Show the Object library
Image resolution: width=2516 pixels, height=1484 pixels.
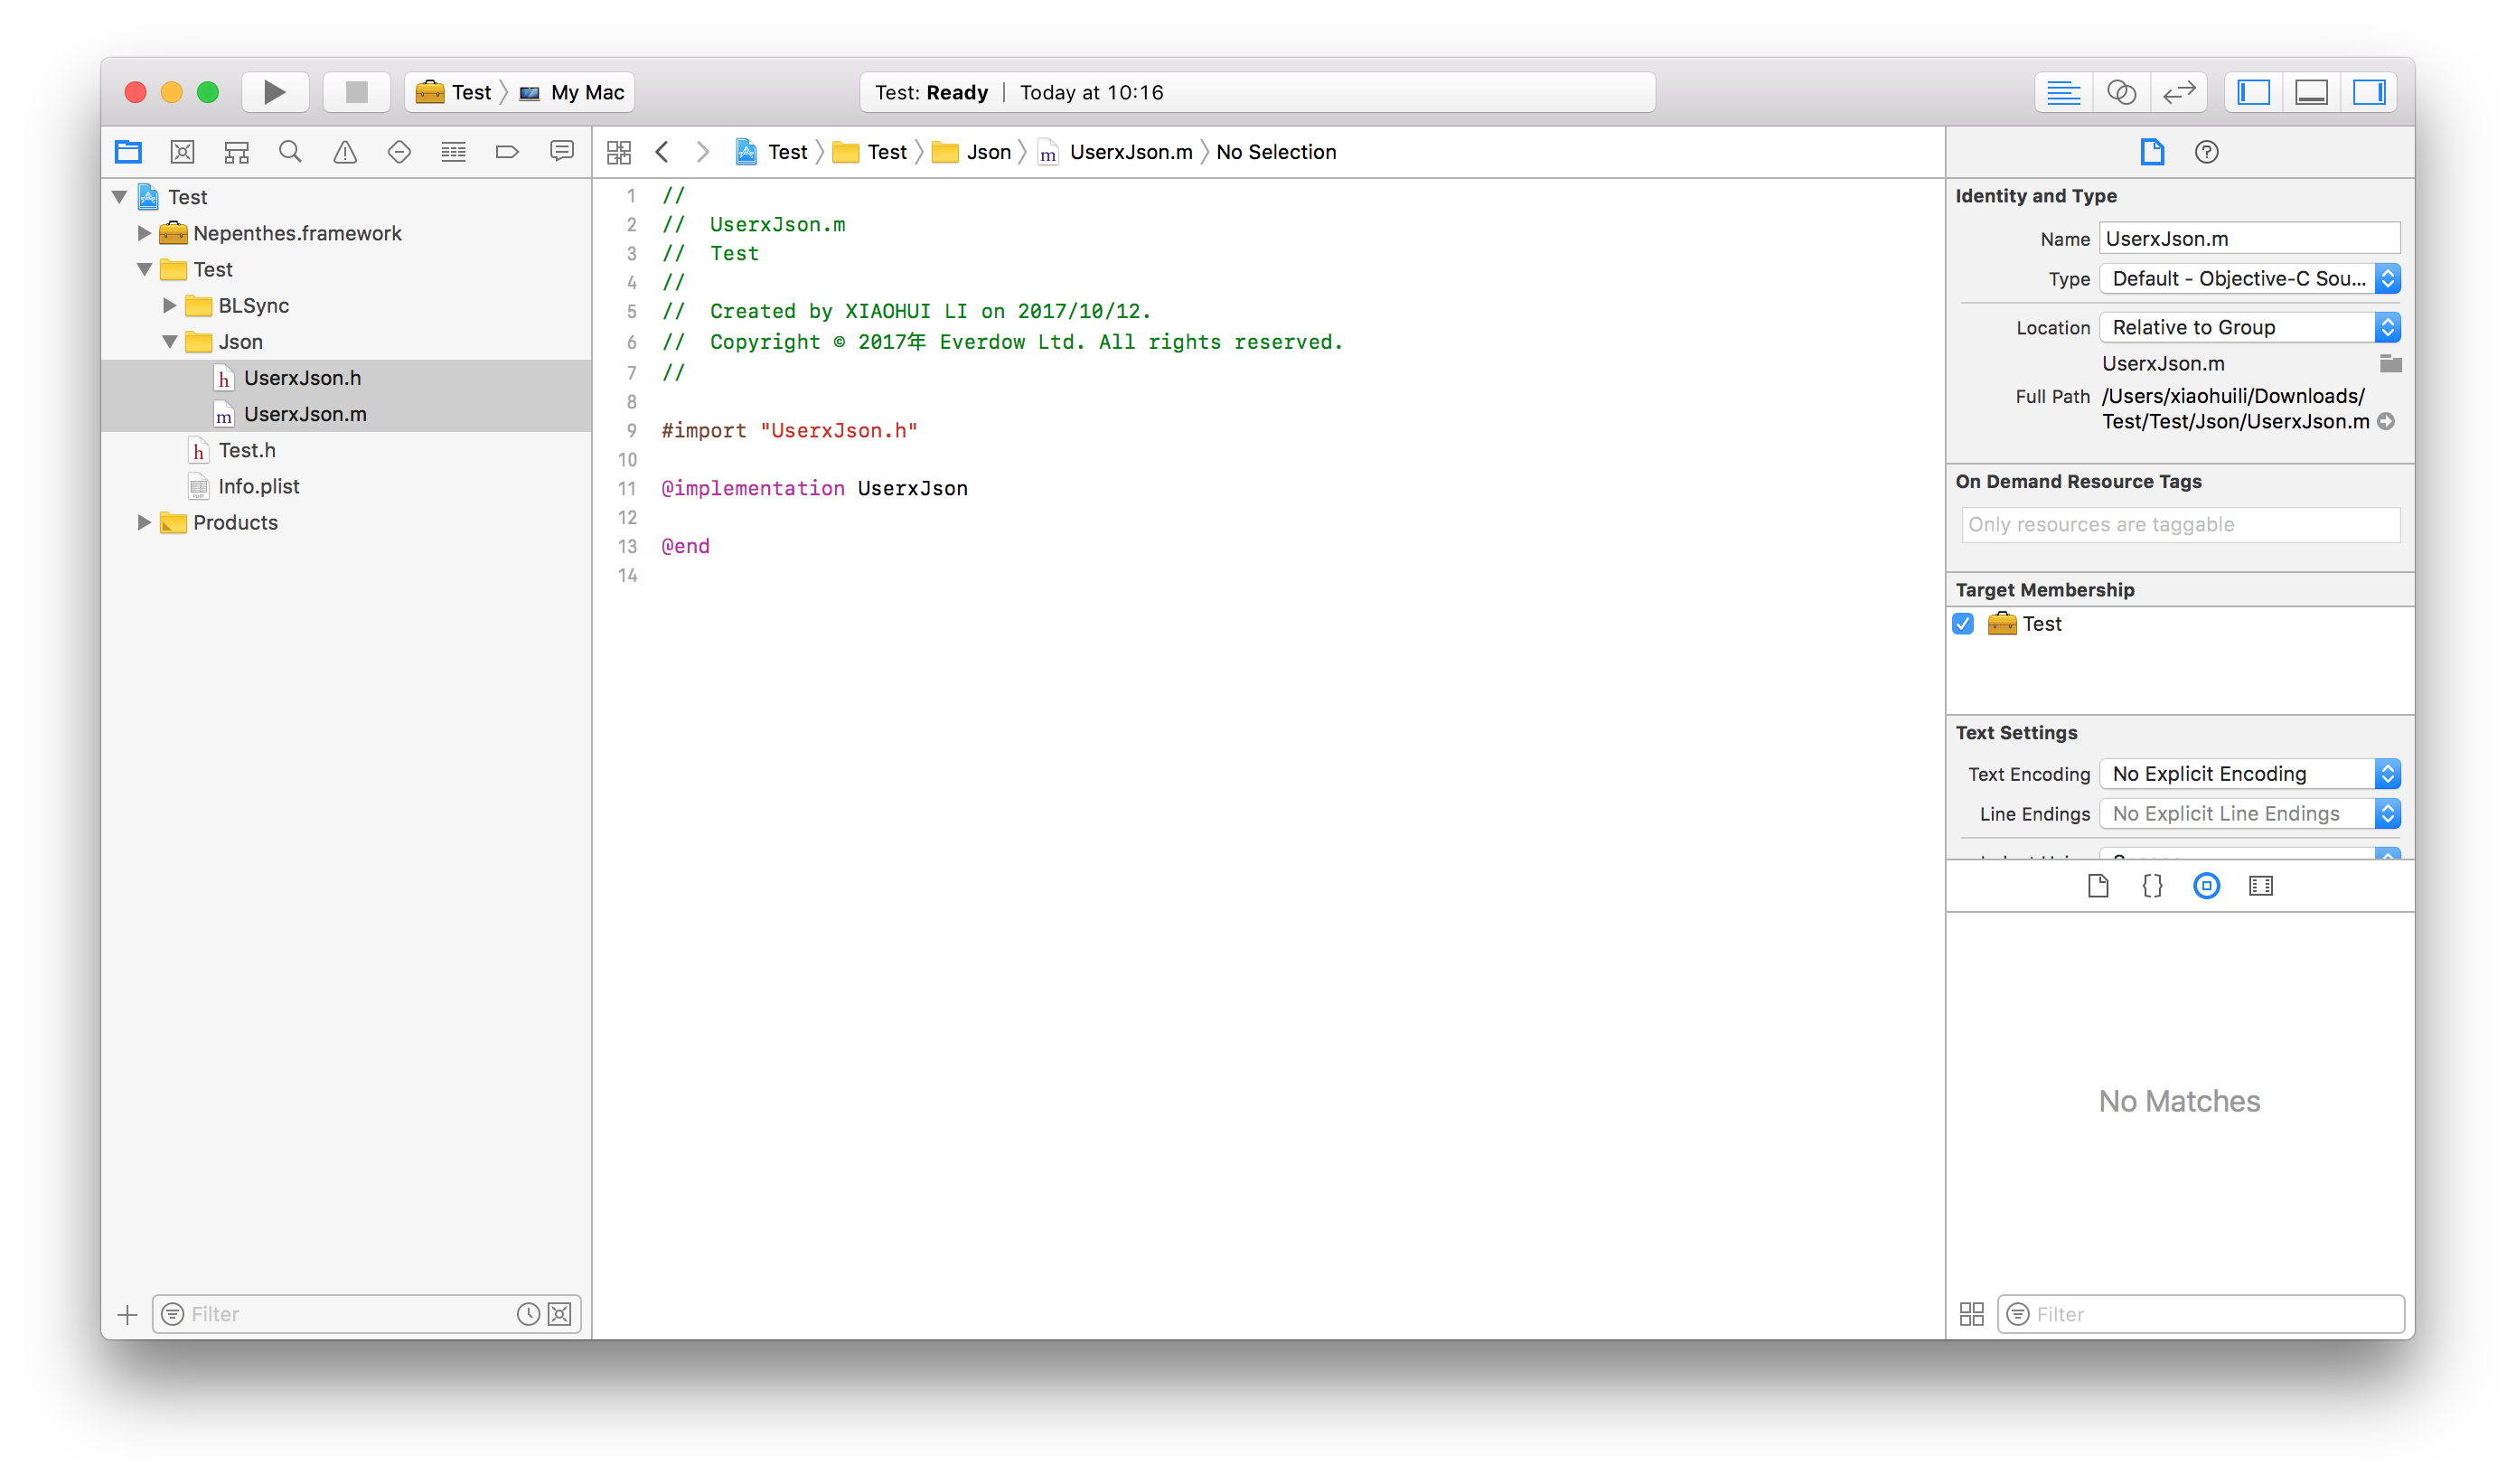click(x=2206, y=886)
